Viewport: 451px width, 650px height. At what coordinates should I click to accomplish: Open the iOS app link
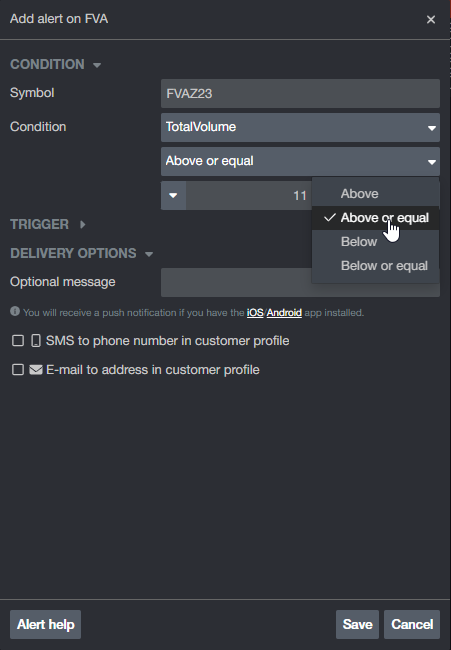tap(255, 313)
